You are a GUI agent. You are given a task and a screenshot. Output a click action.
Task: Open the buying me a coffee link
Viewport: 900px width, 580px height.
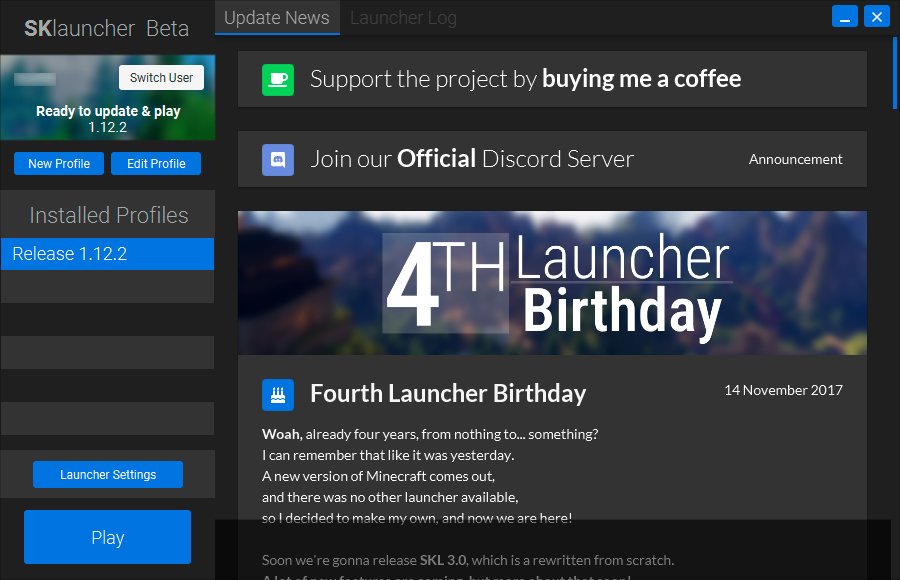pos(641,79)
